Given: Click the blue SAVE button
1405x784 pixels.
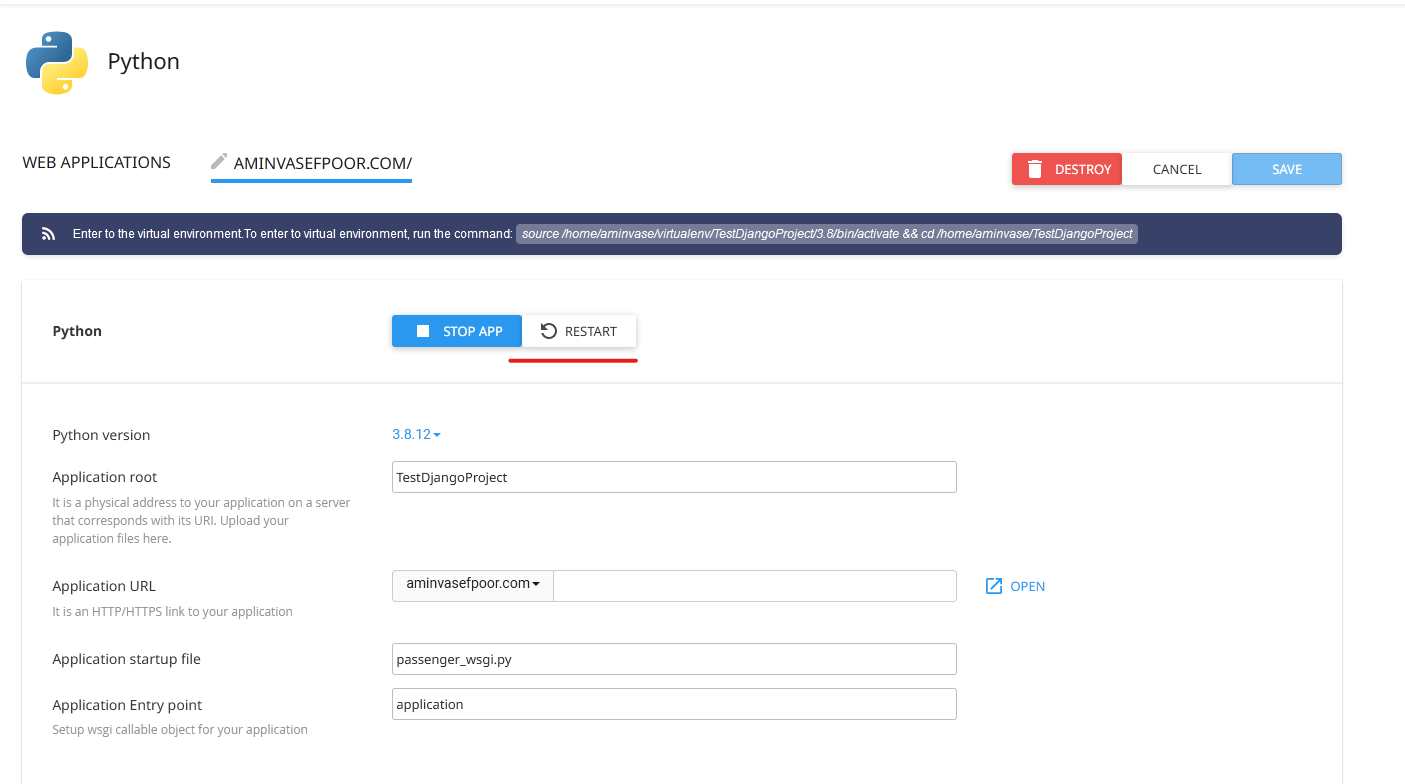Looking at the screenshot, I should point(1286,169).
